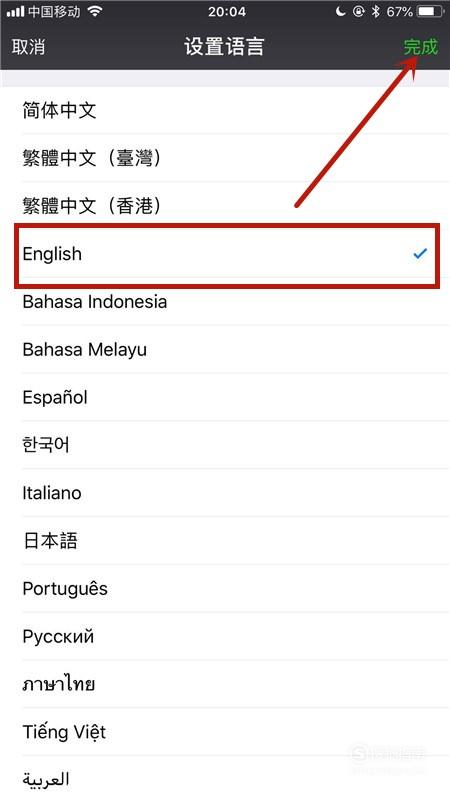
Task: Choose Español from the language list
Action: click(225, 397)
